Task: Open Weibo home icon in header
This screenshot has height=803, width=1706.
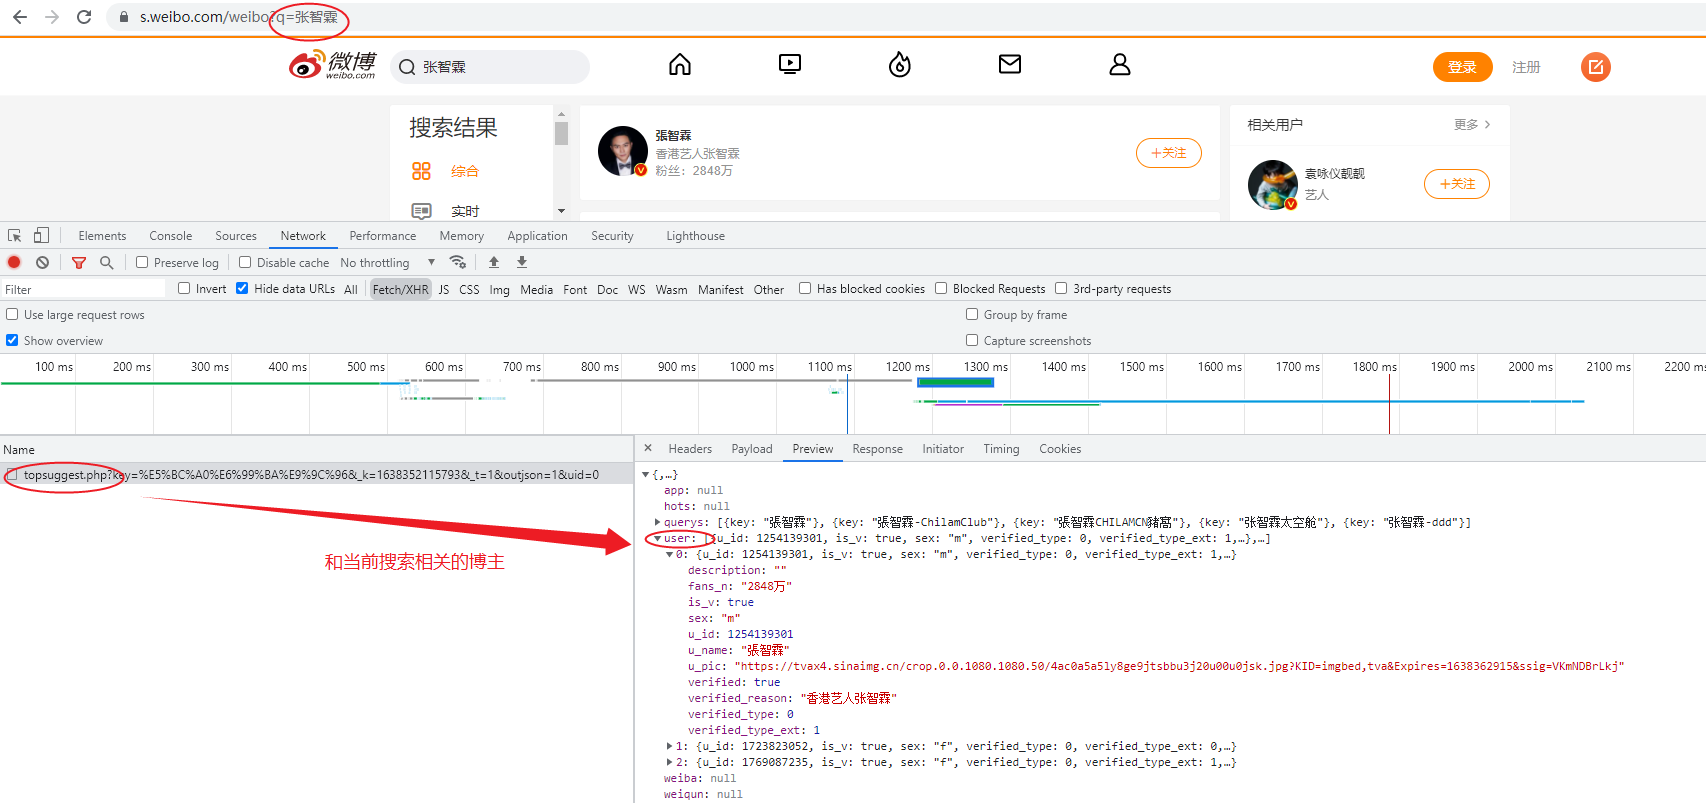Action: pyautogui.click(x=680, y=65)
